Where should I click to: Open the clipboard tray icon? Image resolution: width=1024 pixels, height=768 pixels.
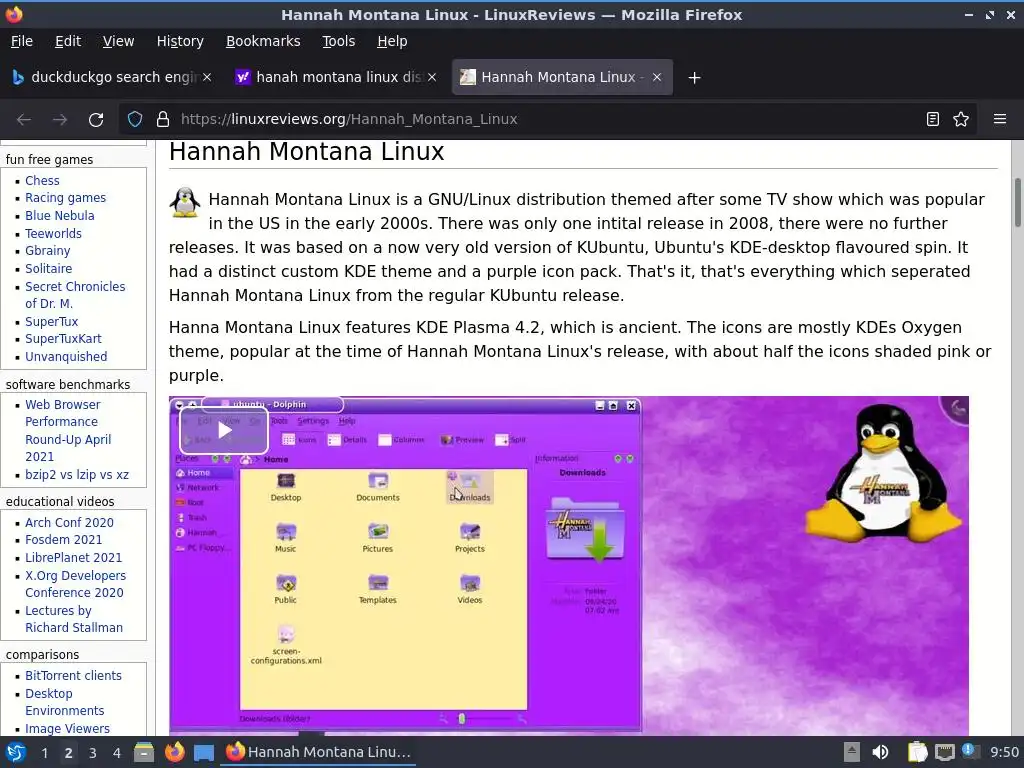[918, 752]
